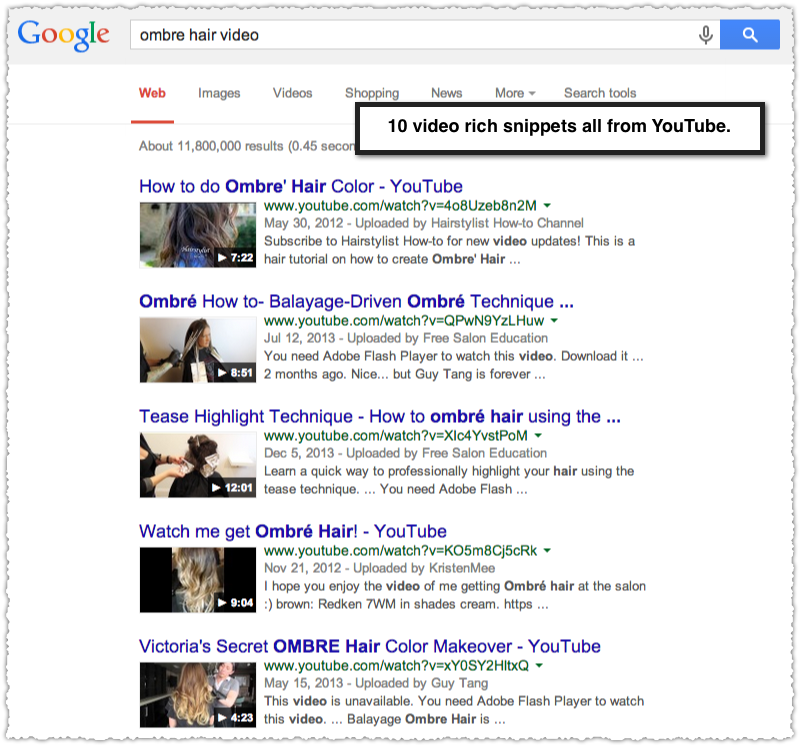The image size is (800, 746).
Task: Expand arrow next to URL v=XIc4YvstPoM
Action: (x=538, y=436)
